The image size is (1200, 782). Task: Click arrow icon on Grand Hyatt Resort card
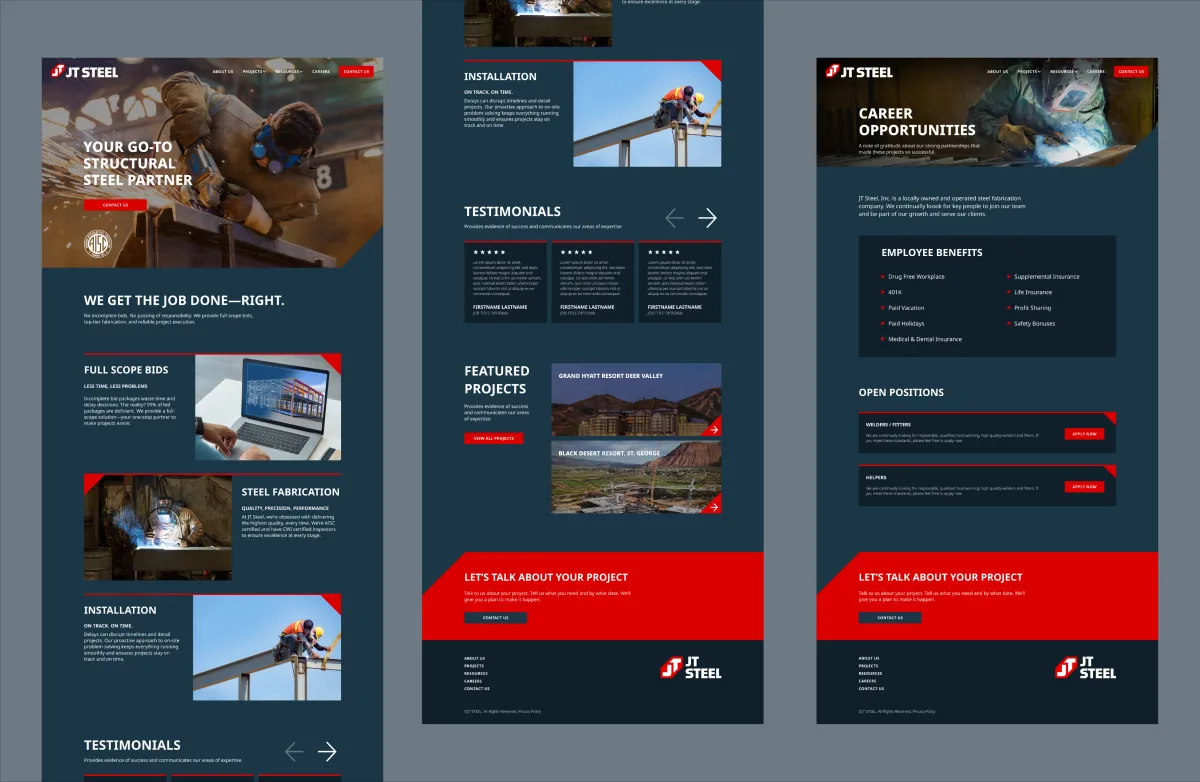coord(713,430)
